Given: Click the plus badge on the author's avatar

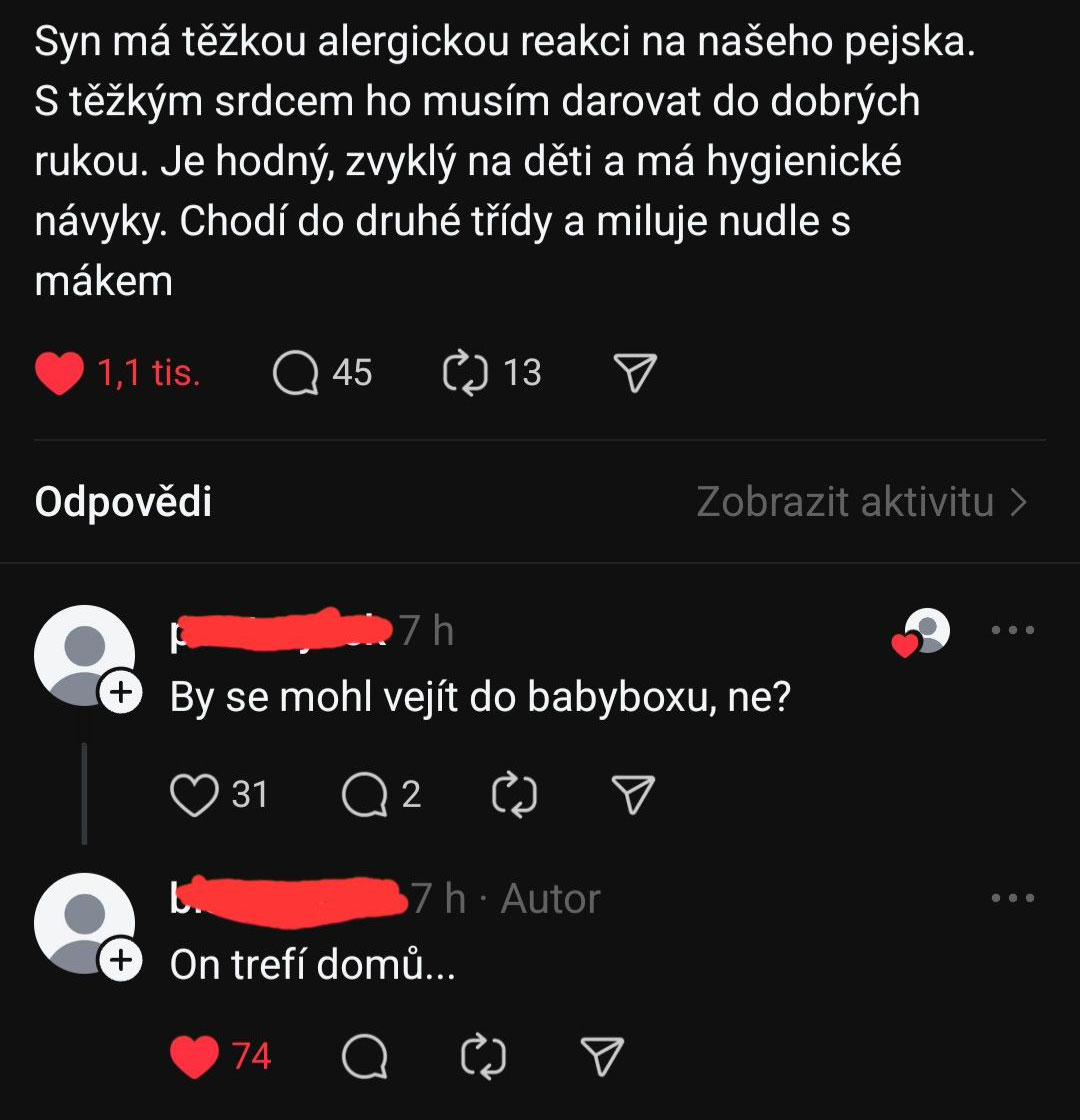Looking at the screenshot, I should click(x=120, y=961).
